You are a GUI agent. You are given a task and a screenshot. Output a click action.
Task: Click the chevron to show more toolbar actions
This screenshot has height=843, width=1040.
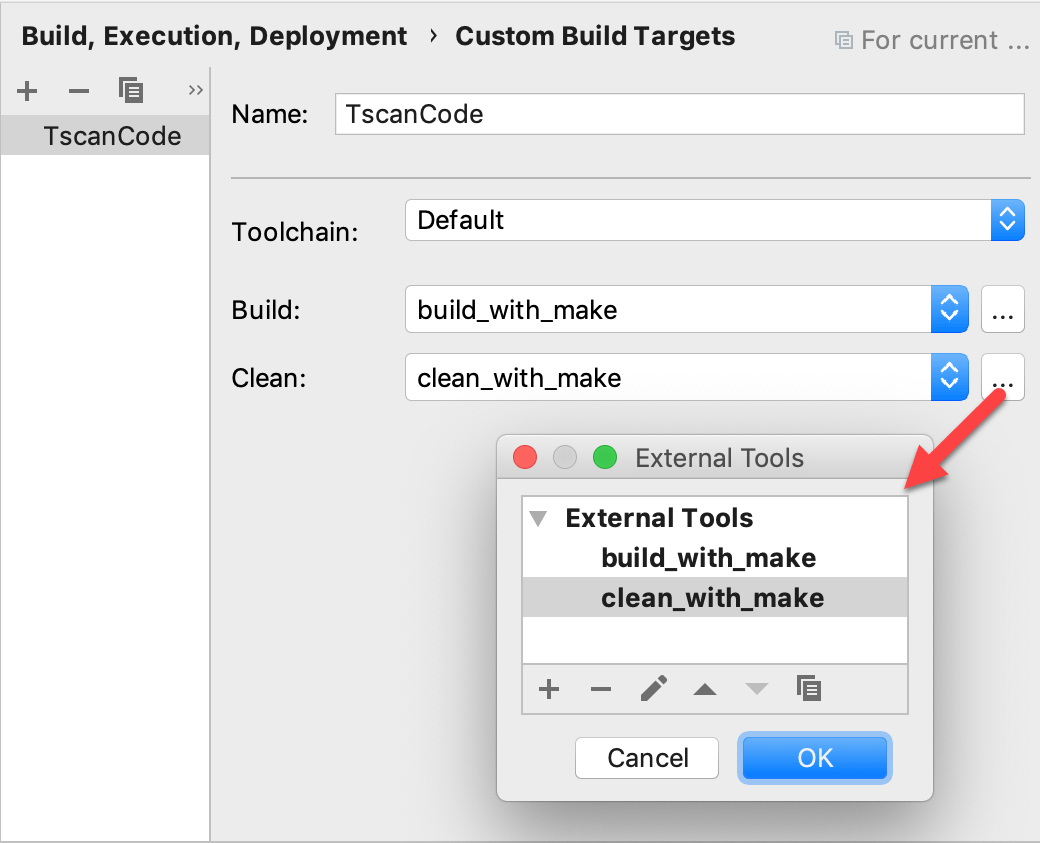click(x=194, y=90)
